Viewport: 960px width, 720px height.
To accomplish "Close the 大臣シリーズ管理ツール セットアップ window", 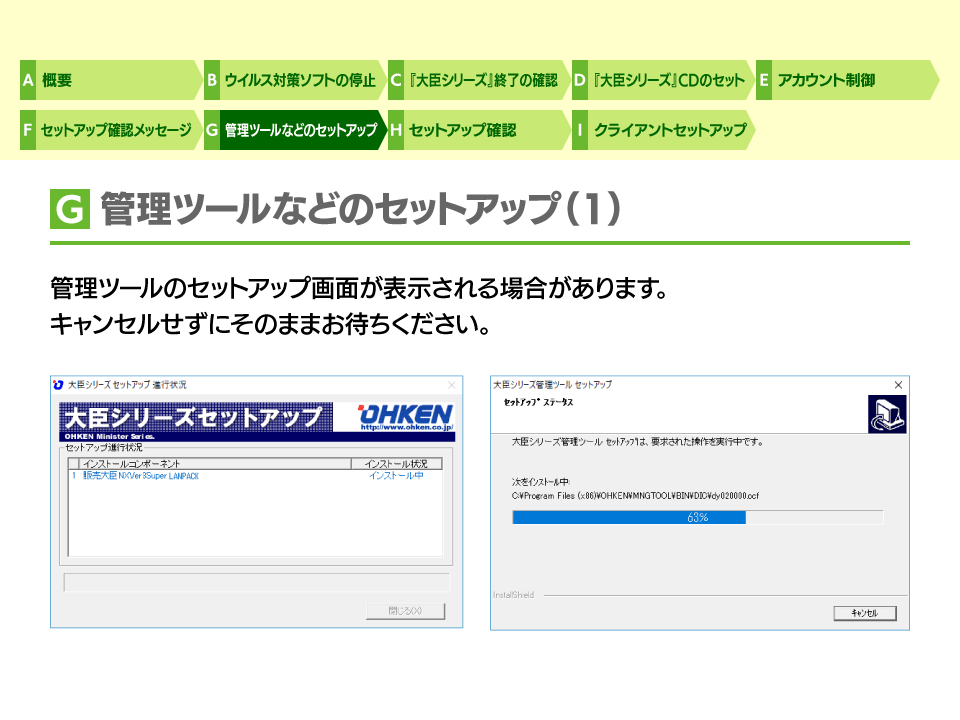I will 898,384.
